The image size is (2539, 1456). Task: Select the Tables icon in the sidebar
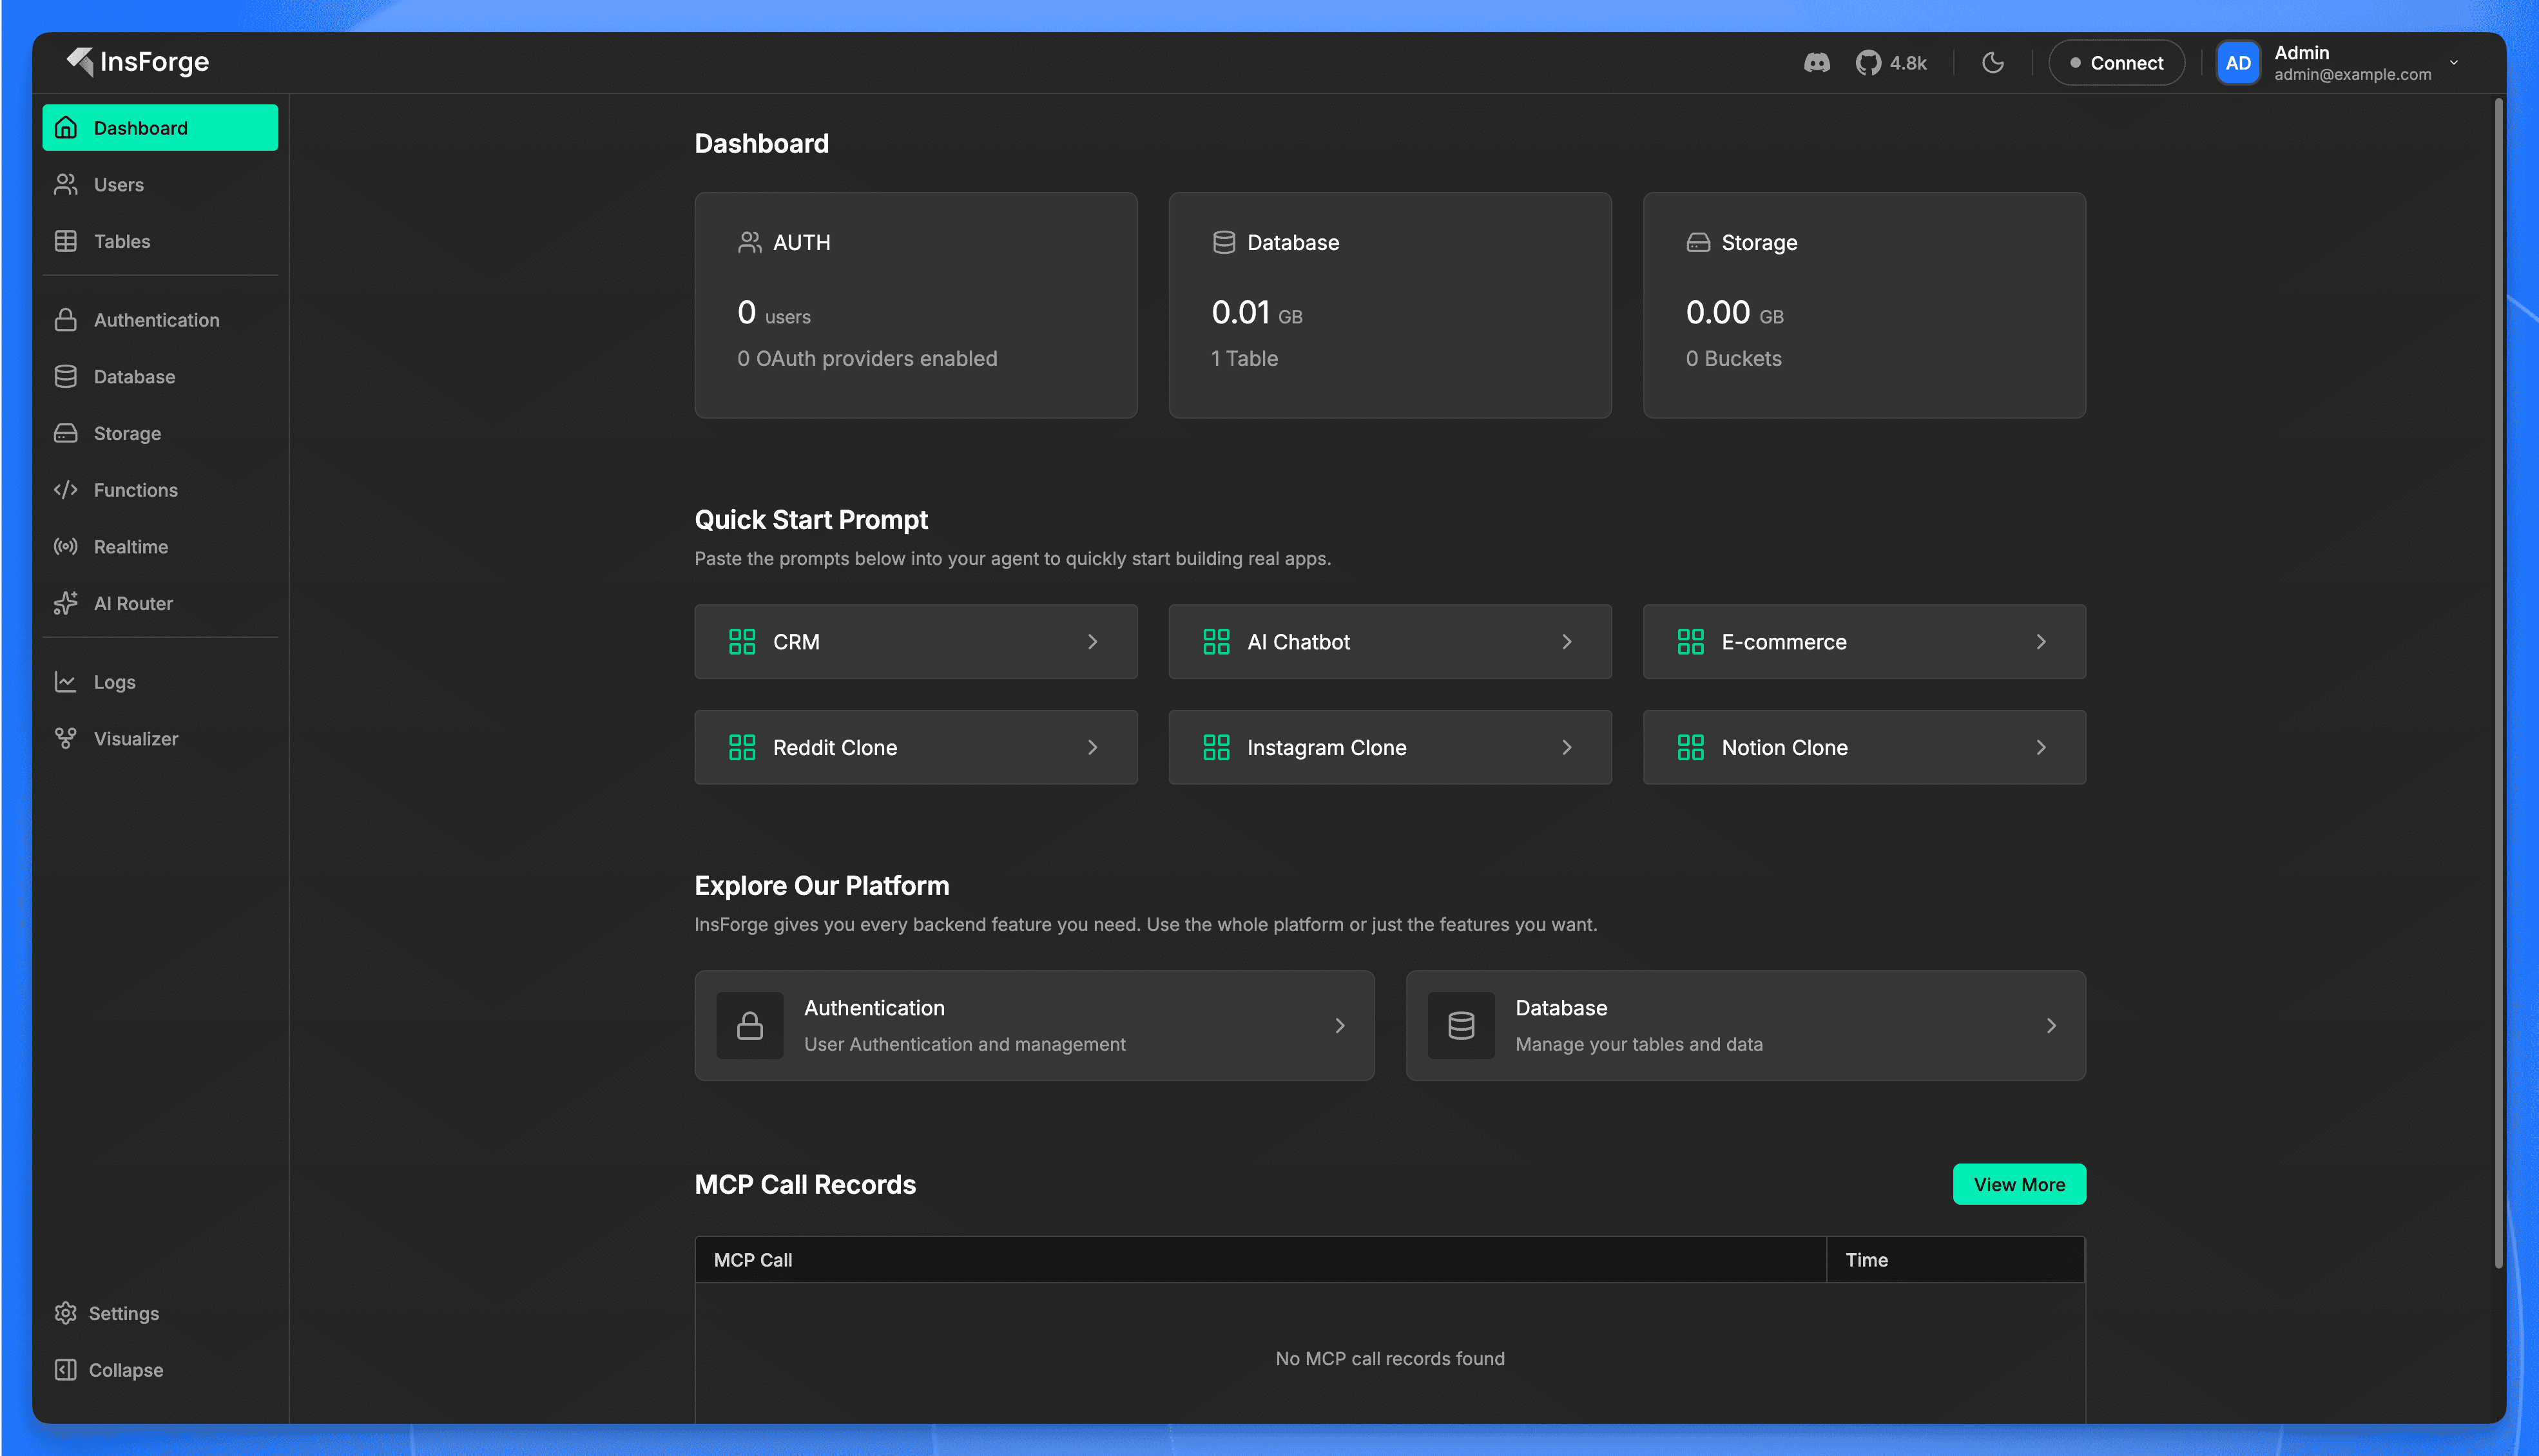click(65, 241)
